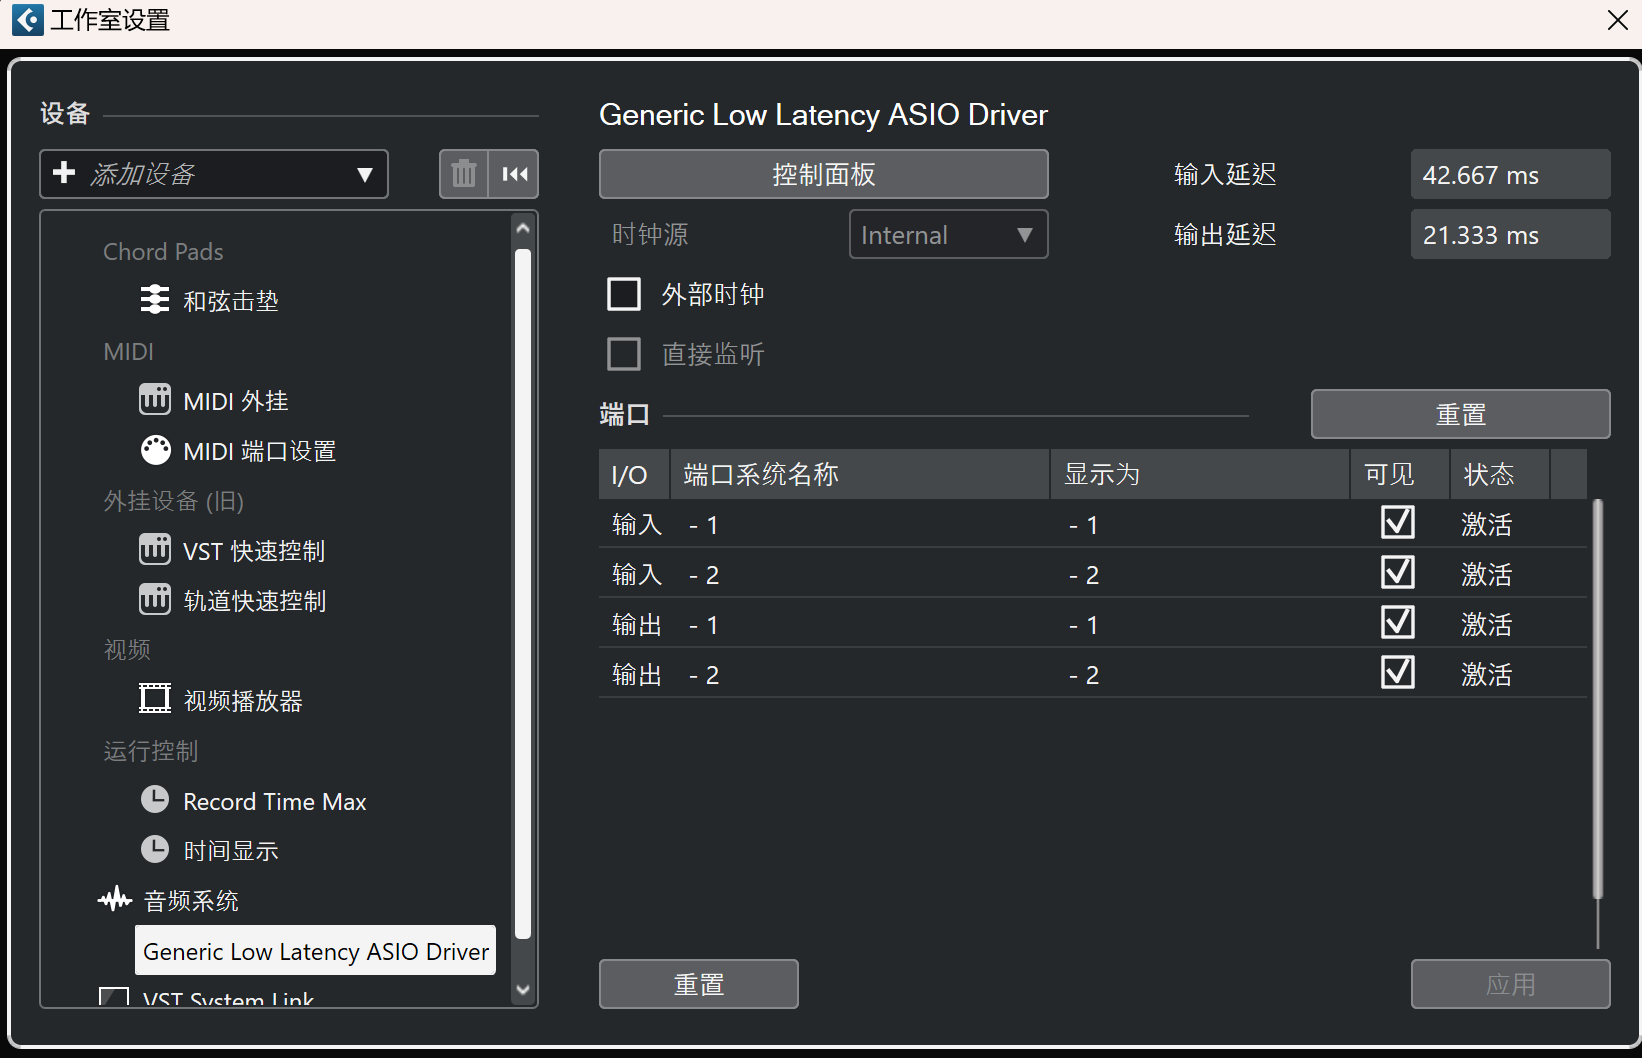This screenshot has width=1642, height=1058.
Task: Select the VST 快速控制 keyboard icon
Action: 155,549
